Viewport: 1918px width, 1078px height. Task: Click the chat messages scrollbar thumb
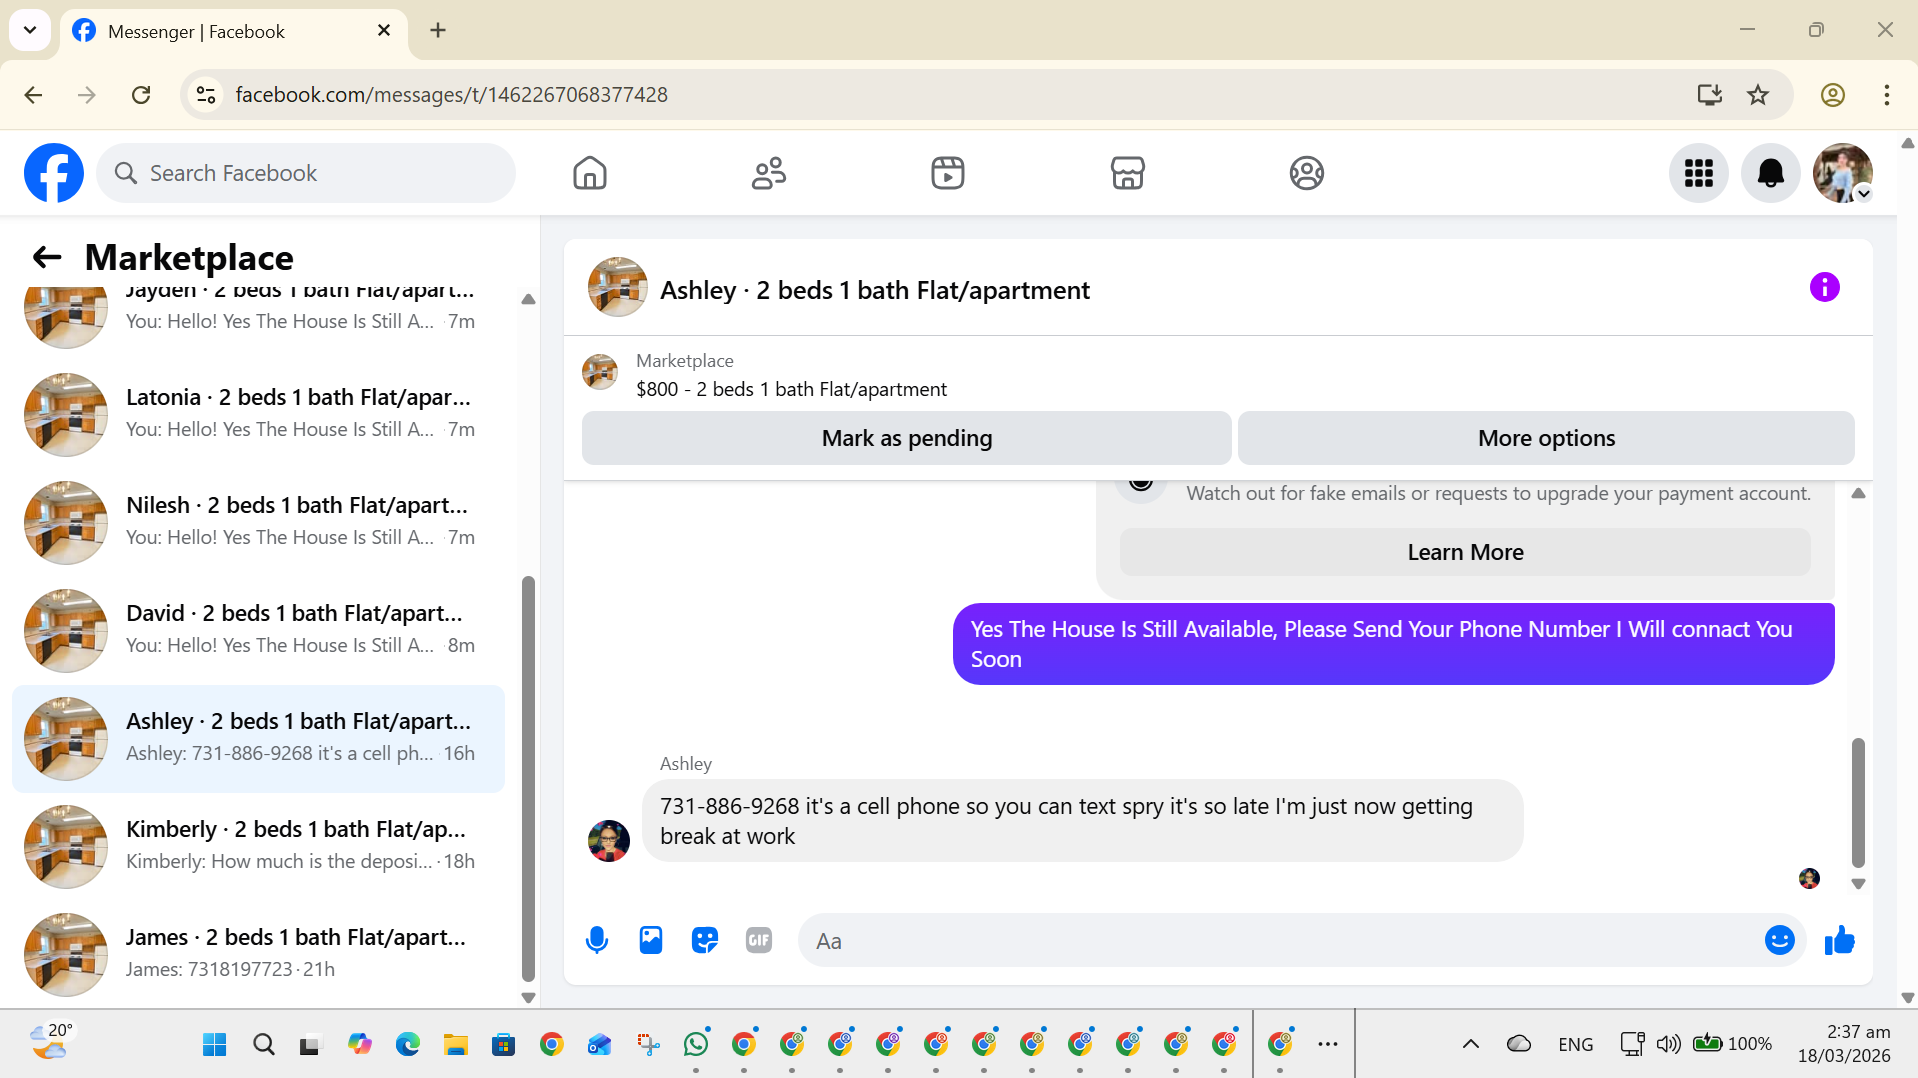click(1858, 802)
